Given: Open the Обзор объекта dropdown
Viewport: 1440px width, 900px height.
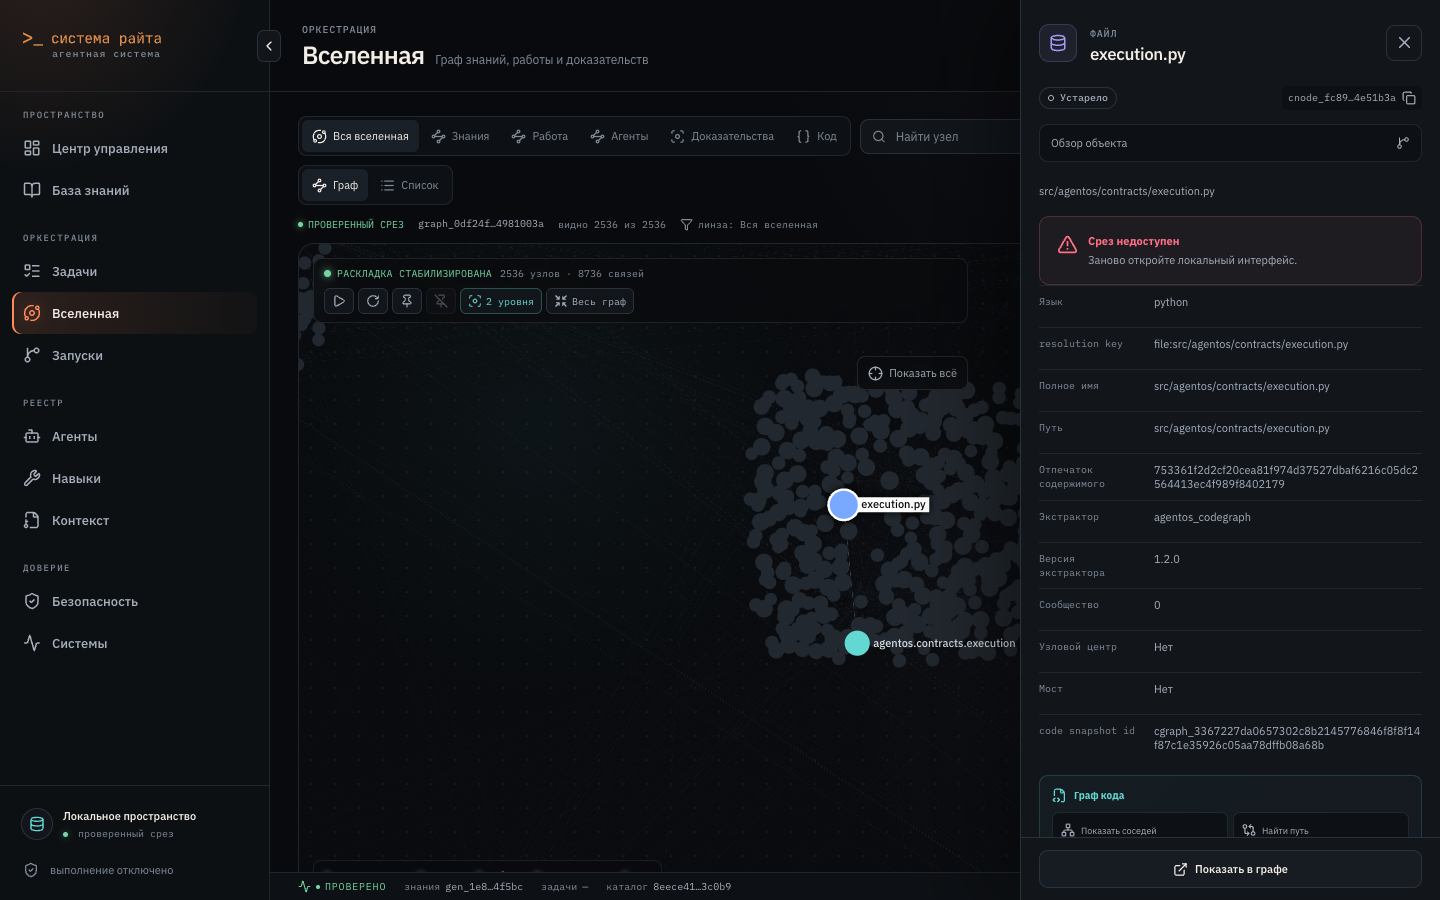Looking at the screenshot, I should pos(1230,143).
